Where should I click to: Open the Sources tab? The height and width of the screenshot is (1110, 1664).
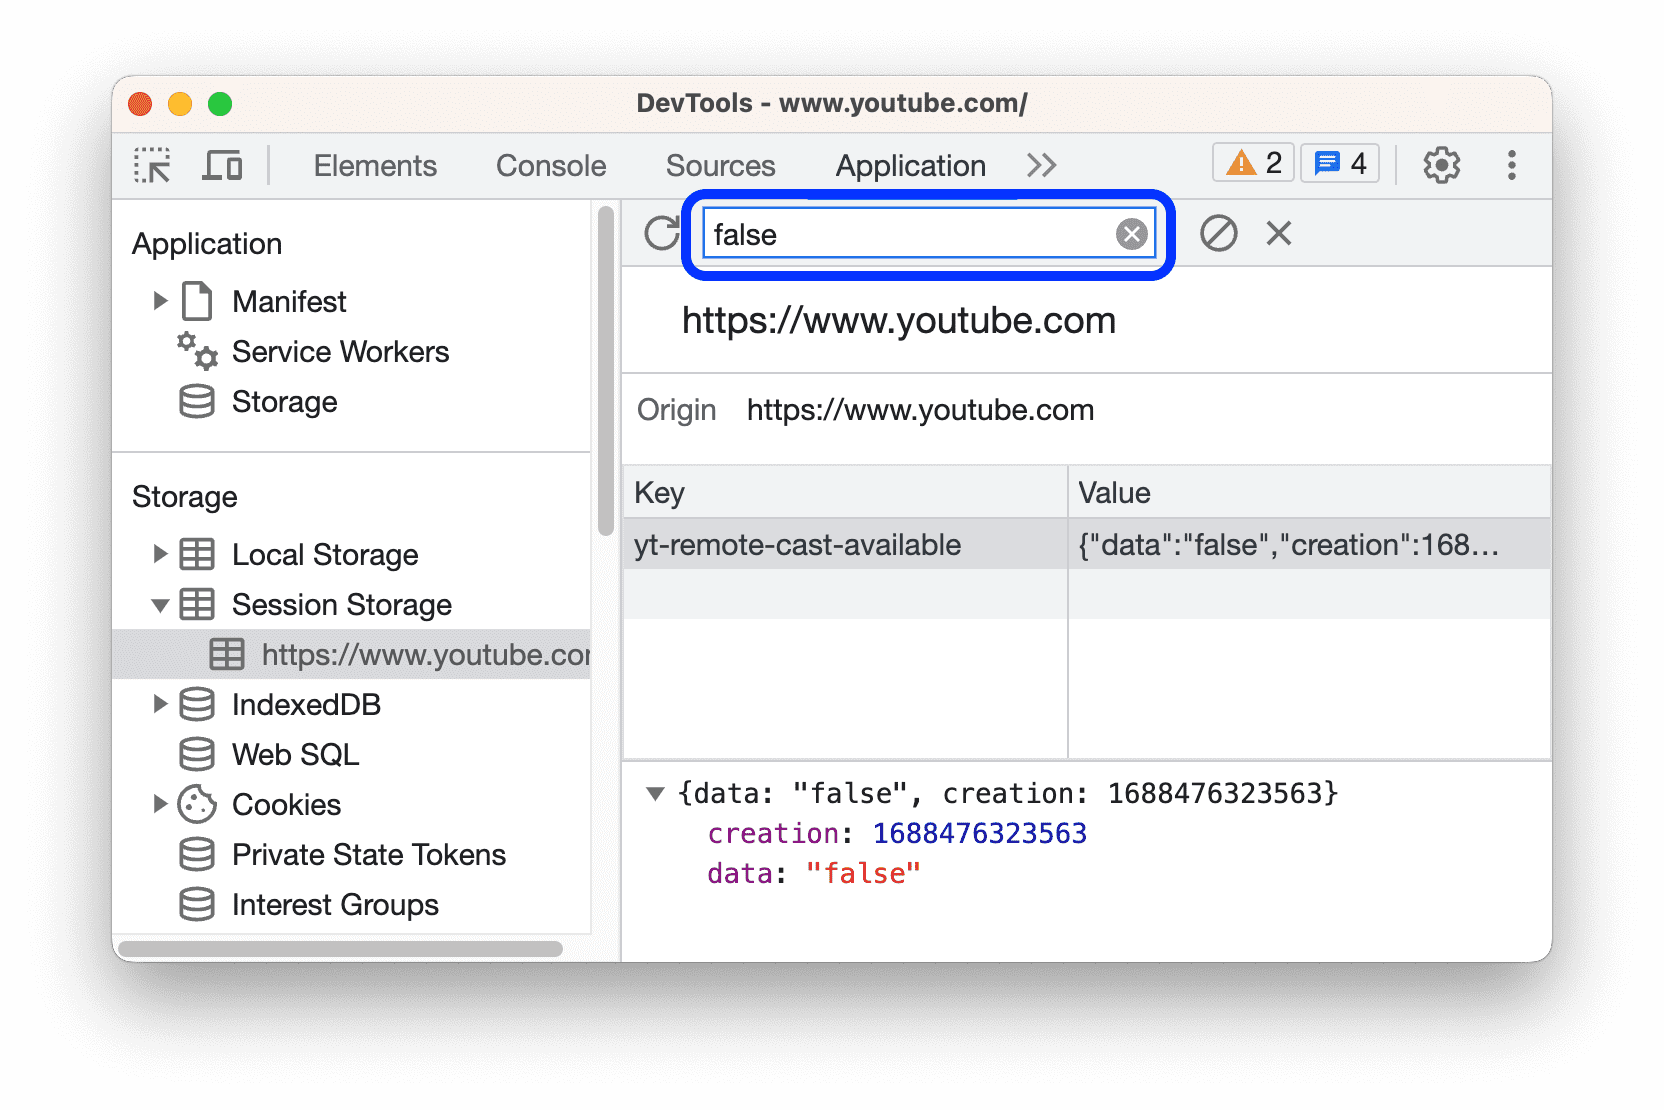pos(720,165)
